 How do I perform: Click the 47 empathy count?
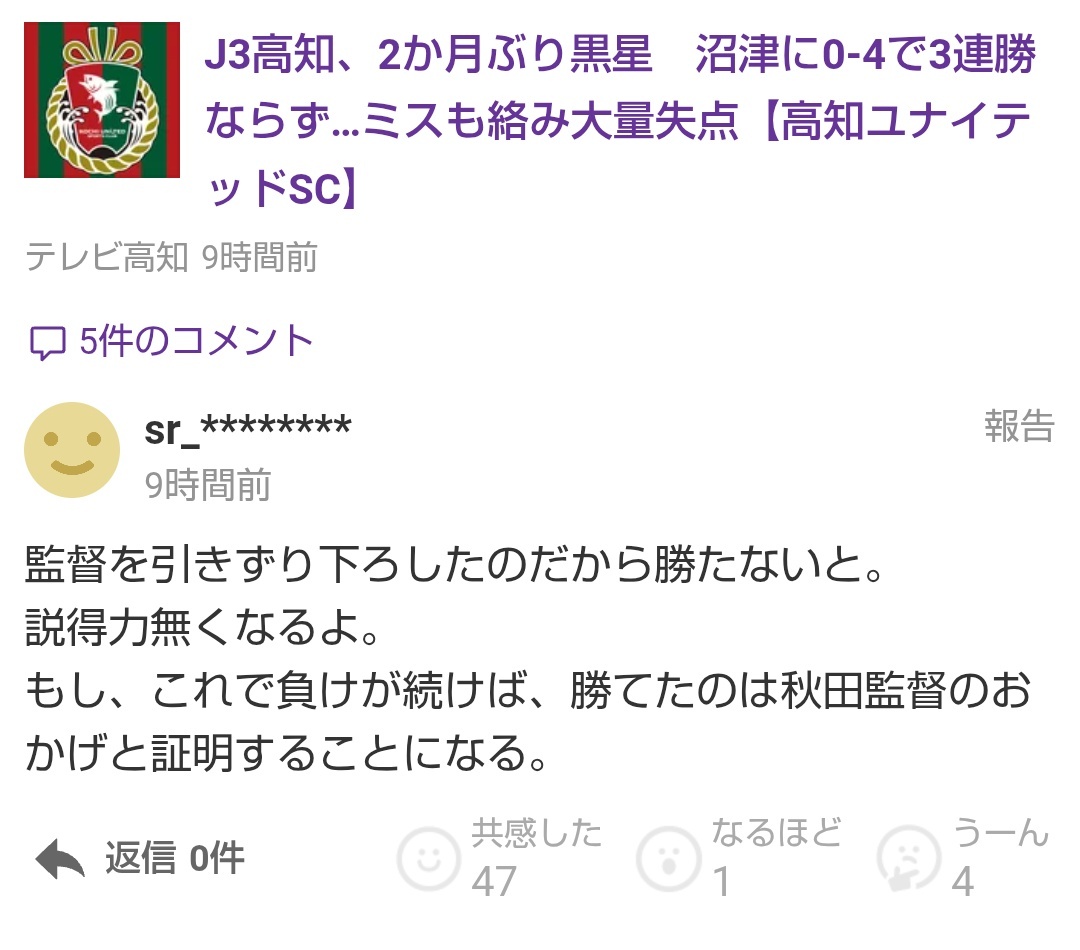(494, 881)
